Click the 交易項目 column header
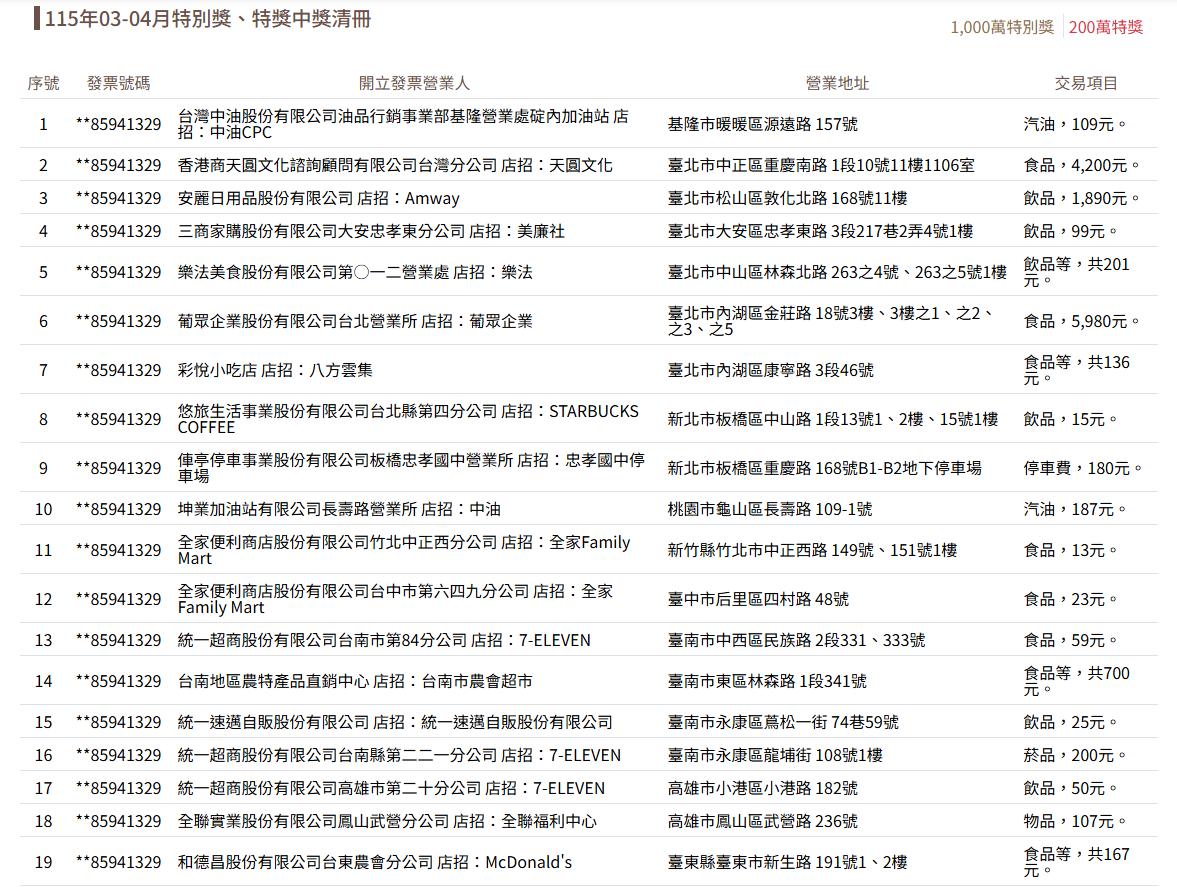The width and height of the screenshot is (1177, 887). point(1086,83)
